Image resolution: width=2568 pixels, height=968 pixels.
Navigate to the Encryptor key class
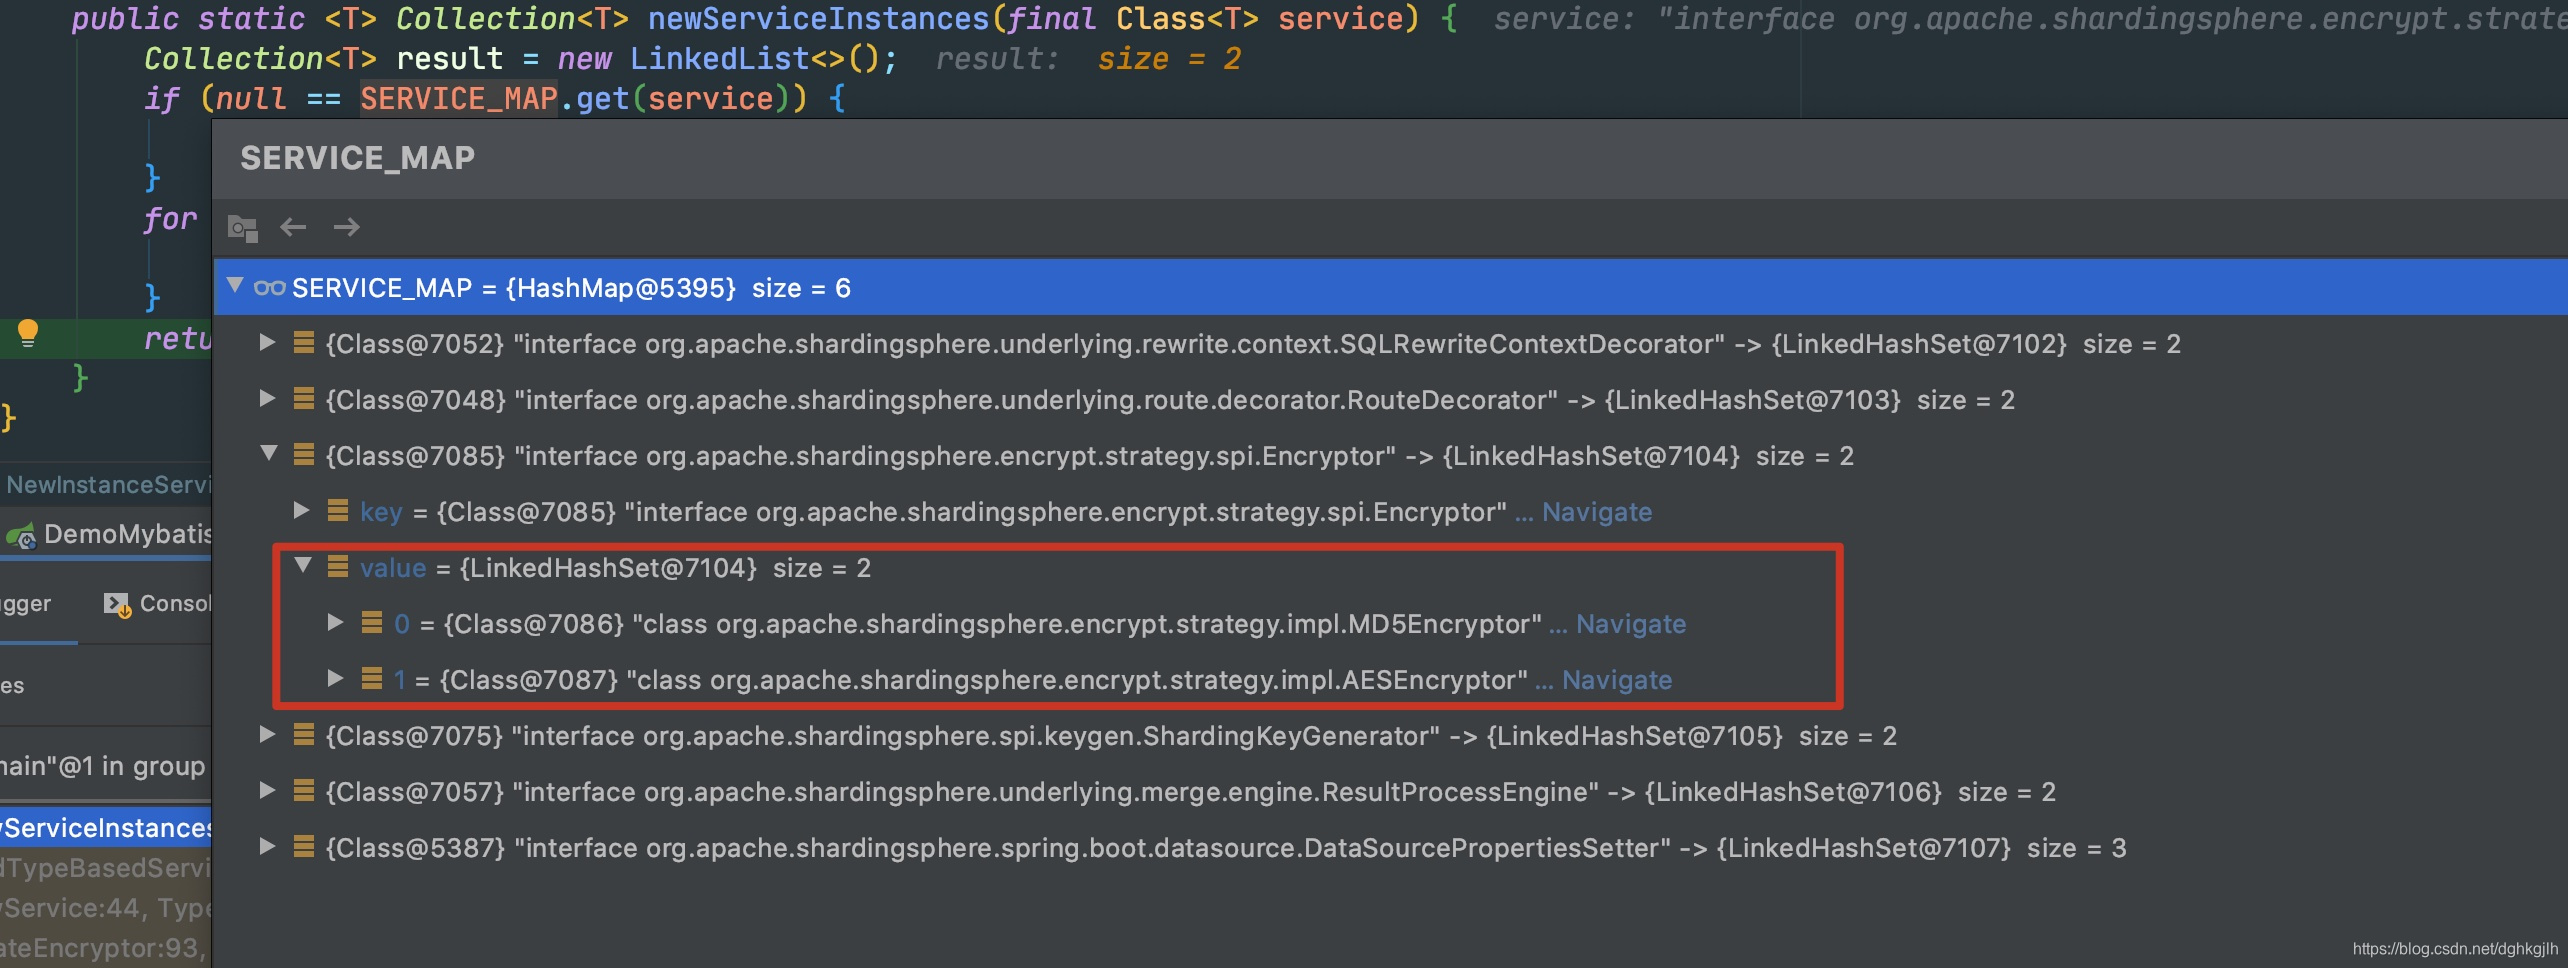[1597, 512]
